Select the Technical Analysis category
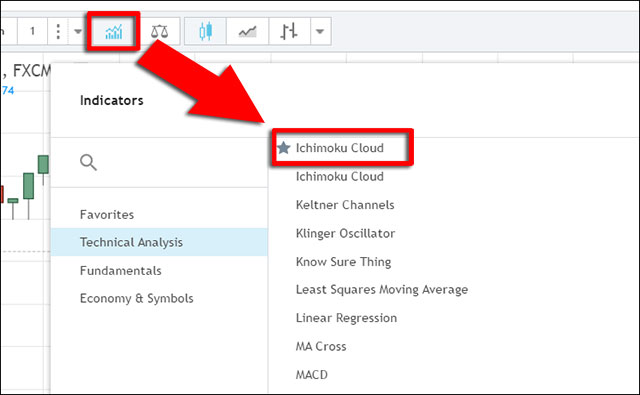The width and height of the screenshot is (640, 395). [159, 242]
